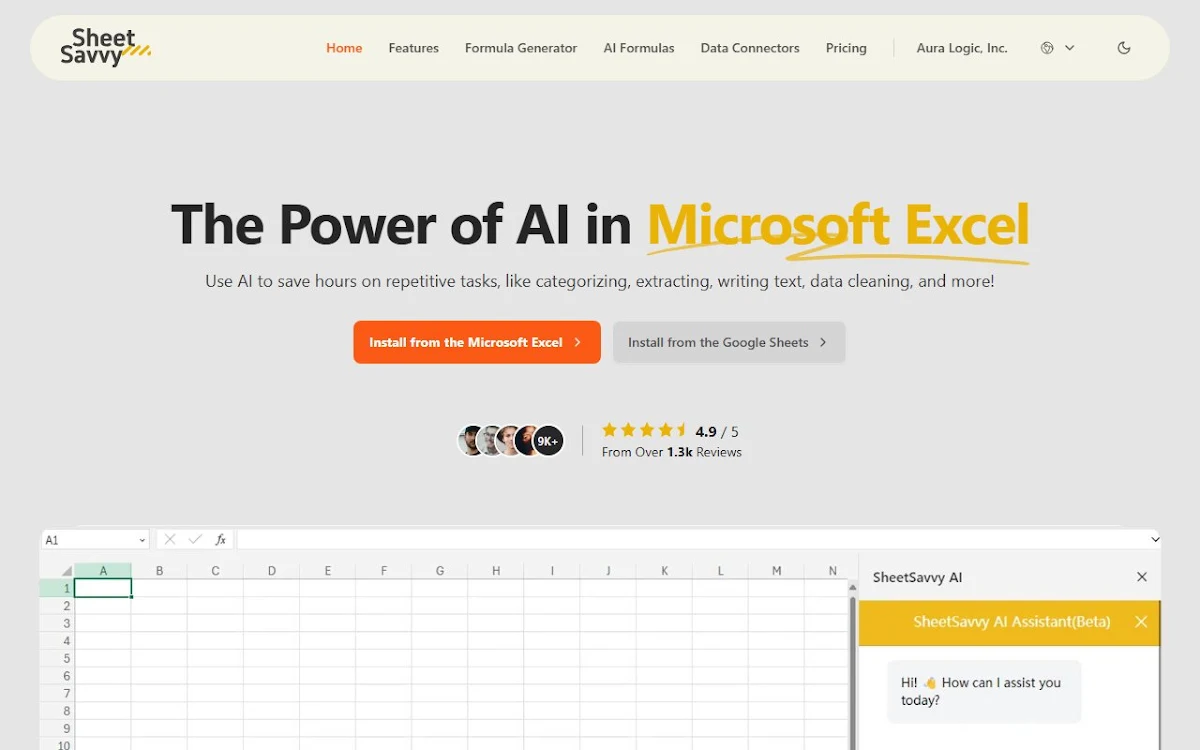
Task: Select column A header
Action: [103, 571]
